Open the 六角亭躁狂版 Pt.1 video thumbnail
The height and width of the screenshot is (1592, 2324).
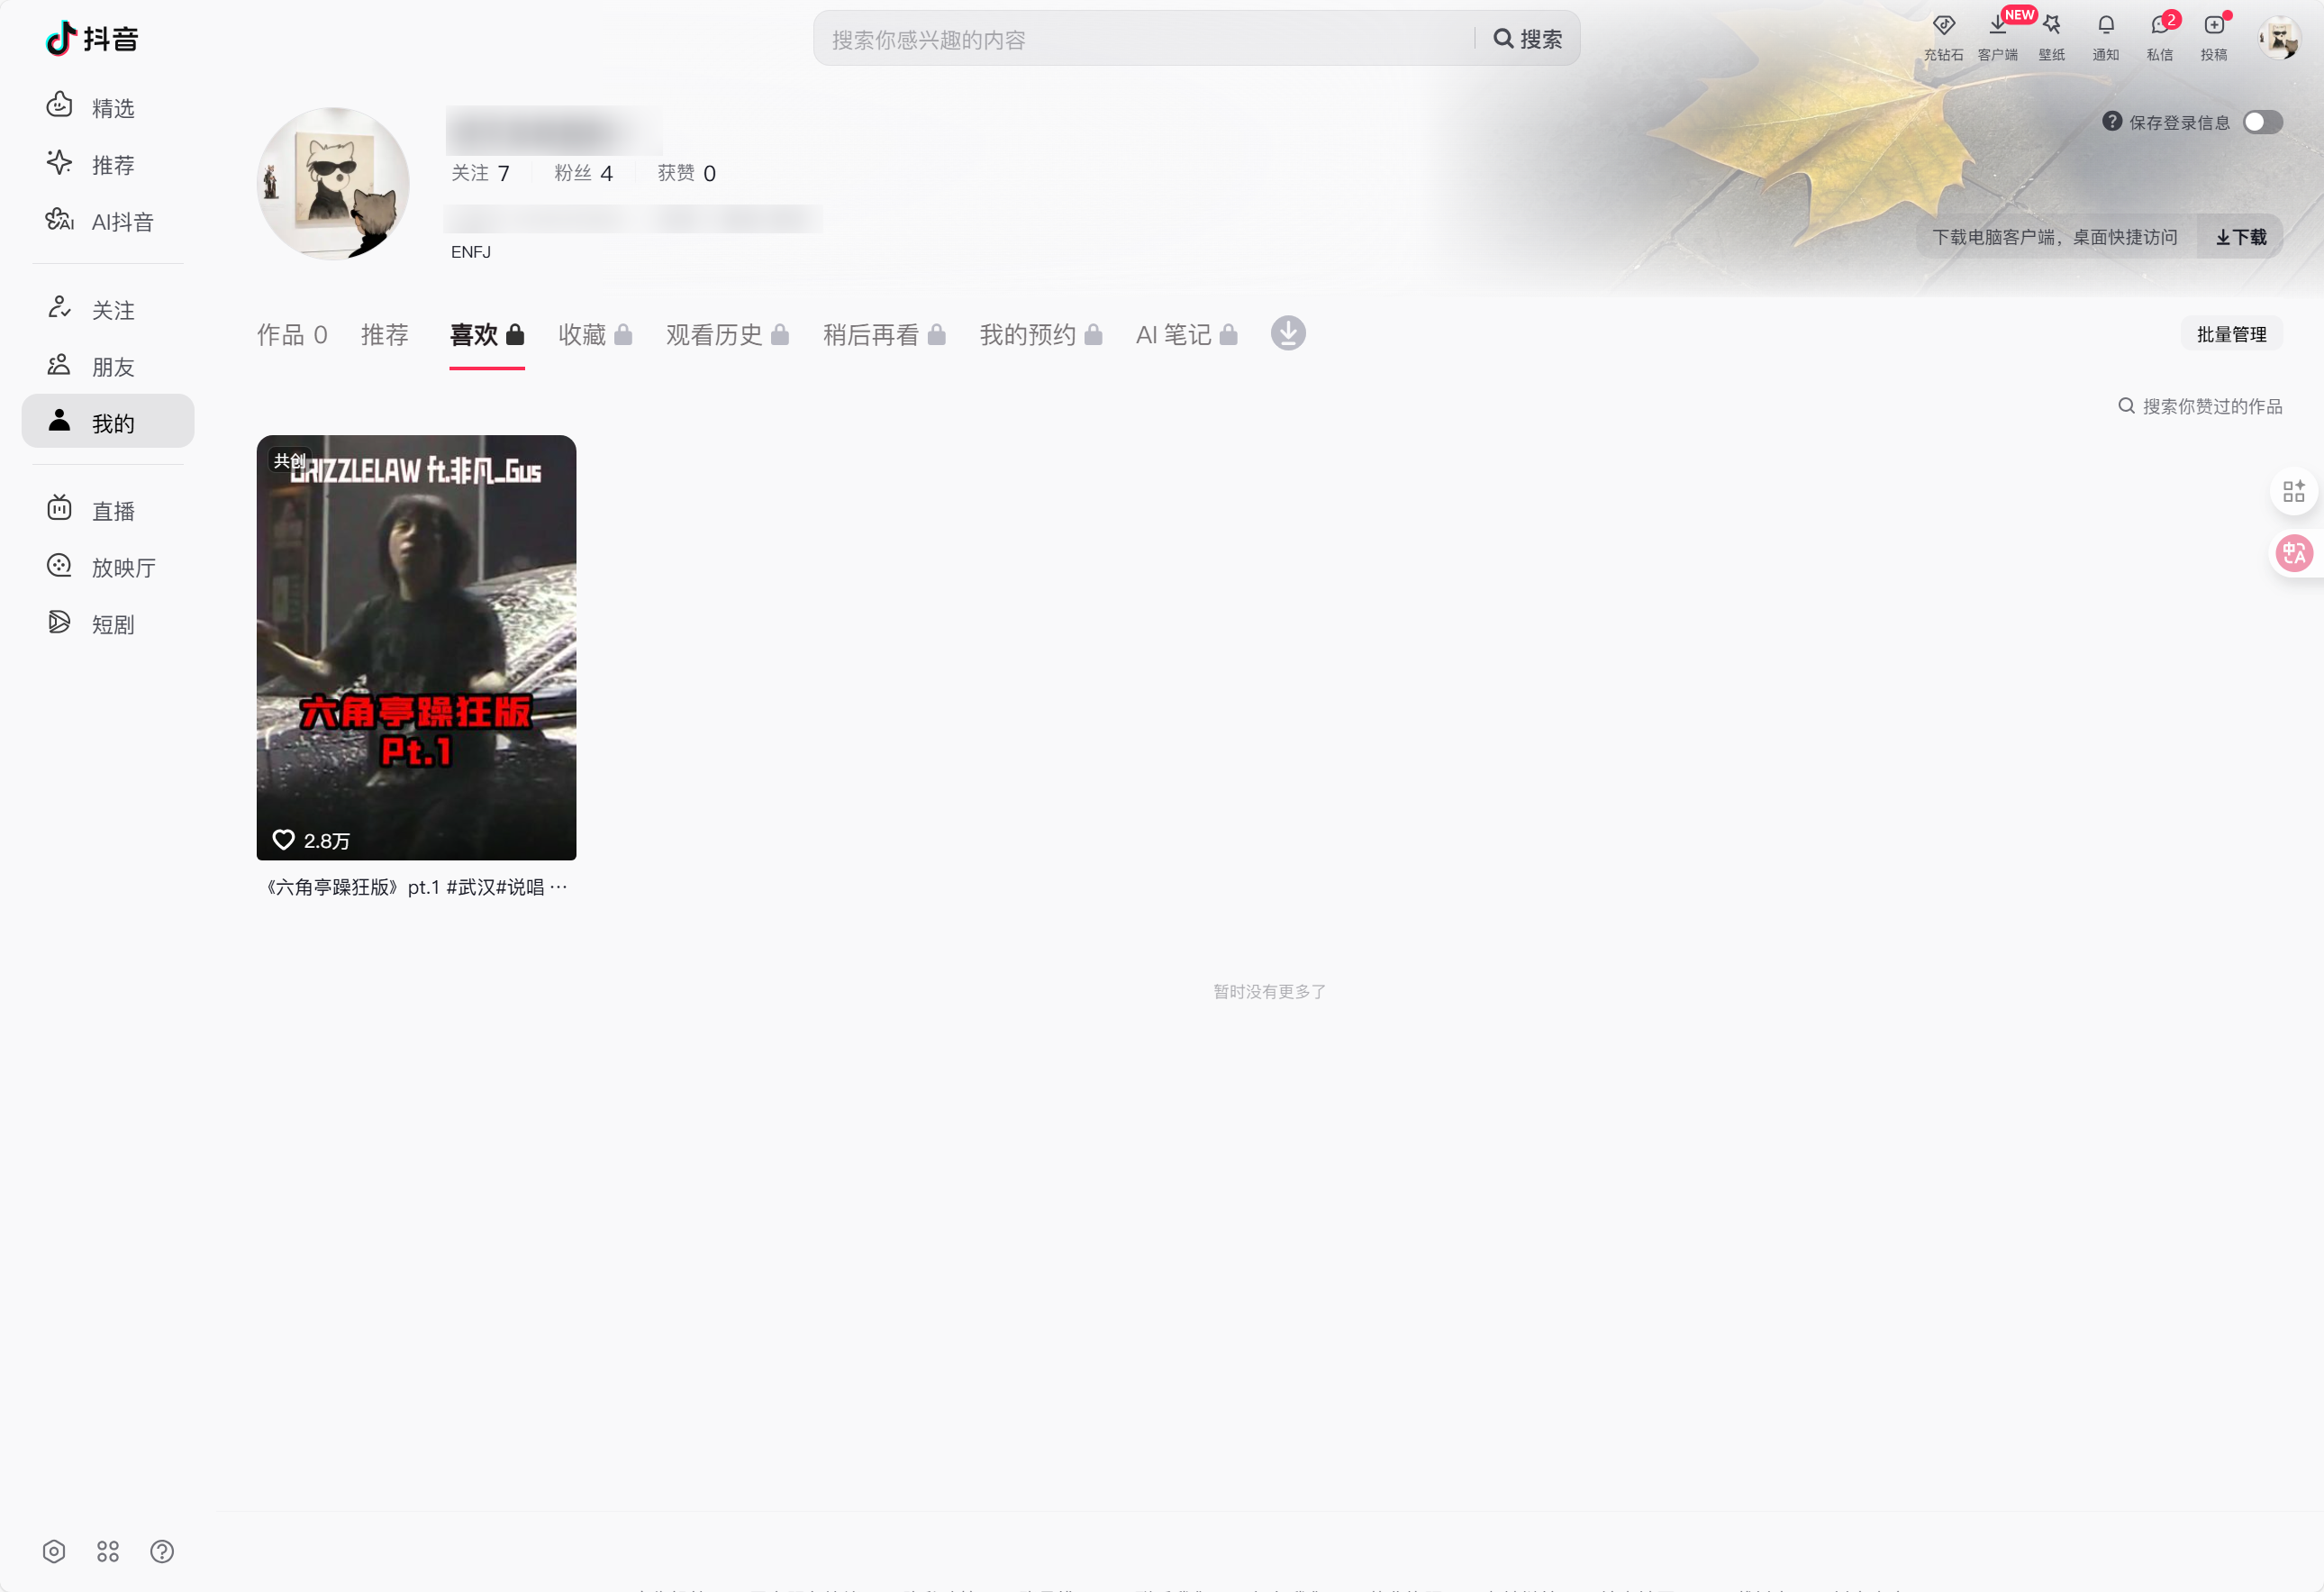[416, 647]
